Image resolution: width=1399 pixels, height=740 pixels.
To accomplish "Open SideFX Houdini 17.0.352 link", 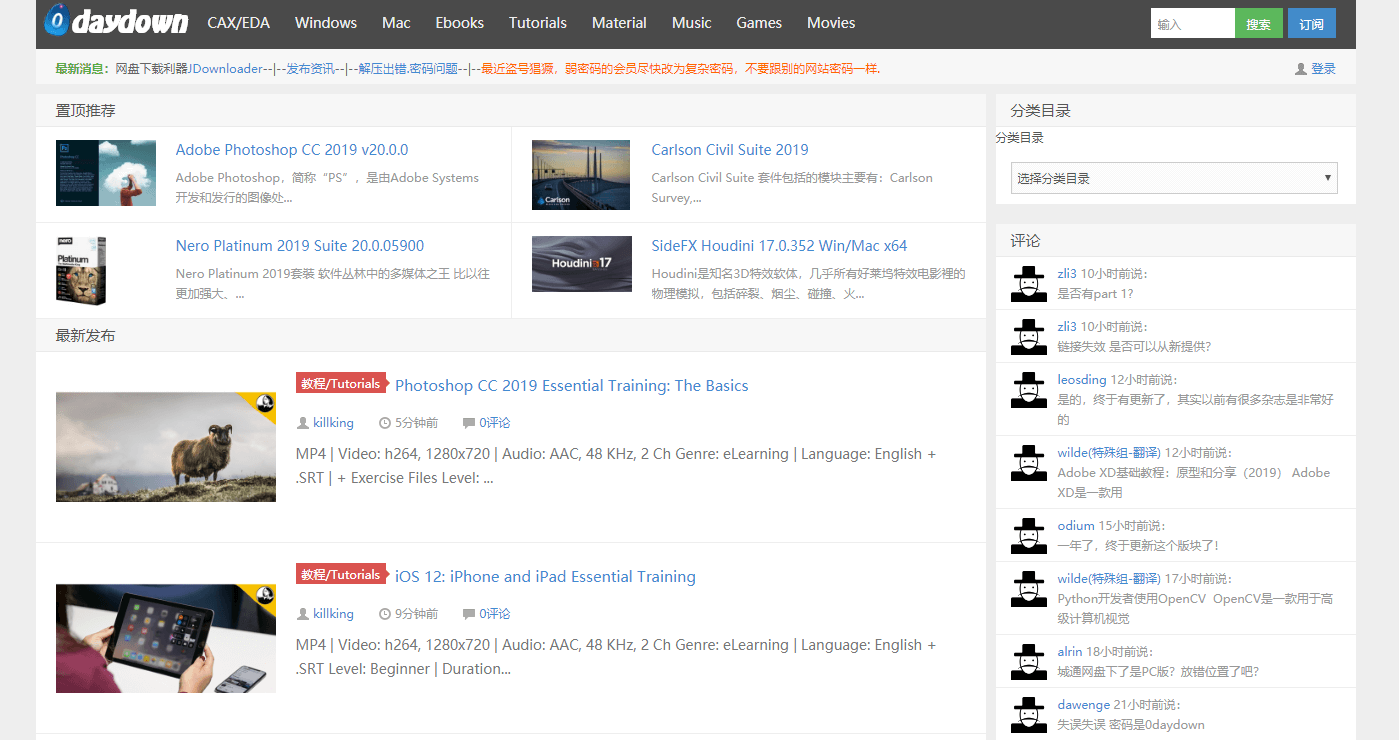I will click(x=780, y=246).
